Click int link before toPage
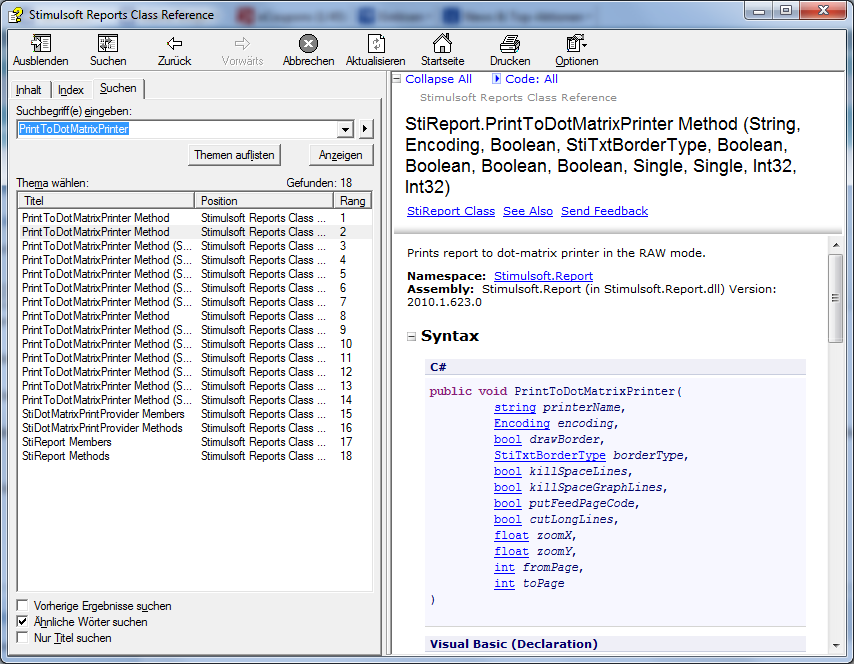This screenshot has width=854, height=664. click(504, 583)
